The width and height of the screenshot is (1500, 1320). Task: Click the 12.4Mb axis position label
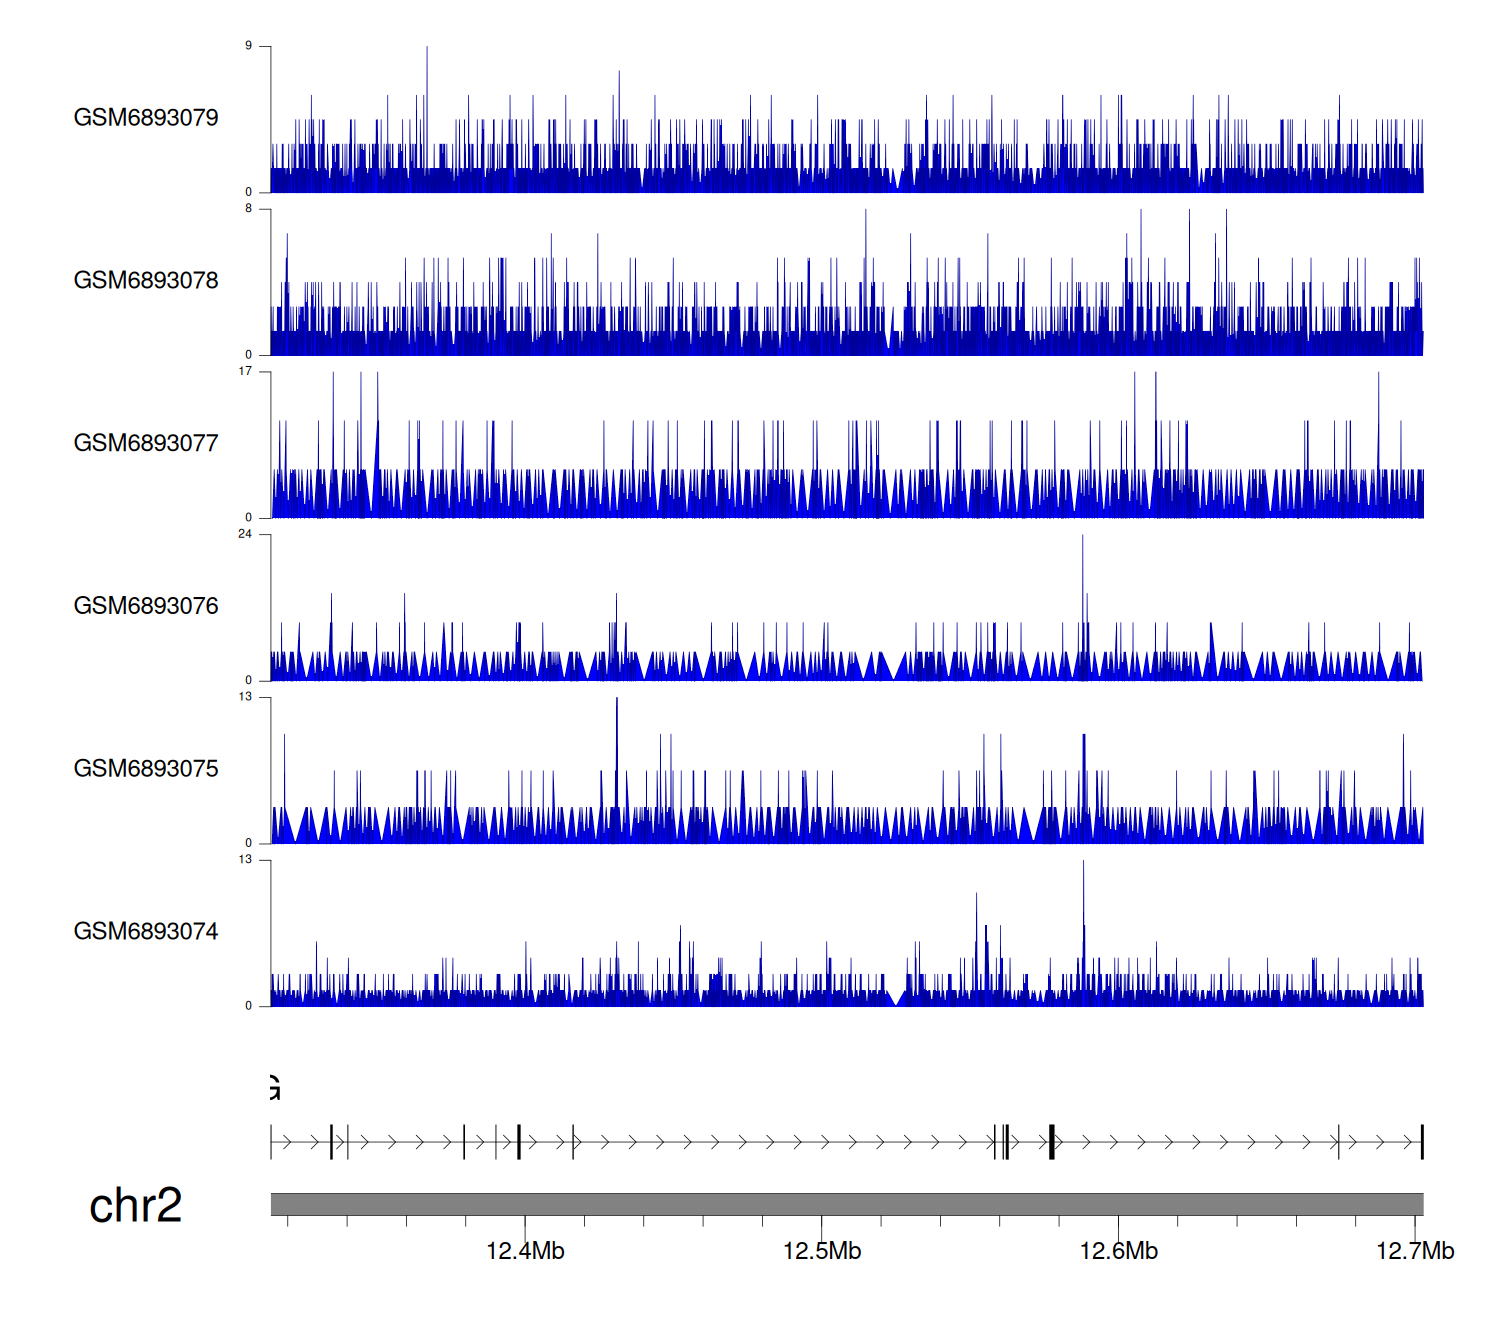[x=525, y=1251]
